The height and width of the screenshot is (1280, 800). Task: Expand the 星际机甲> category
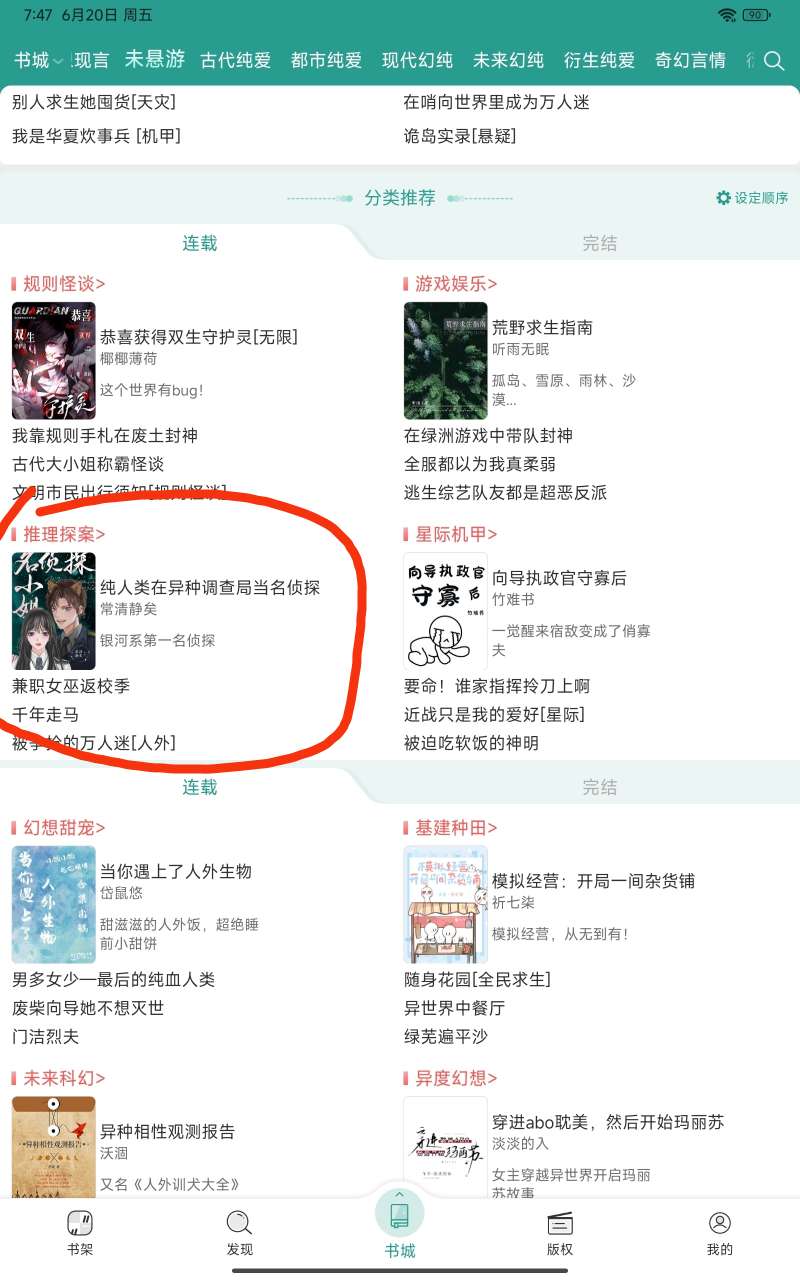[450, 534]
